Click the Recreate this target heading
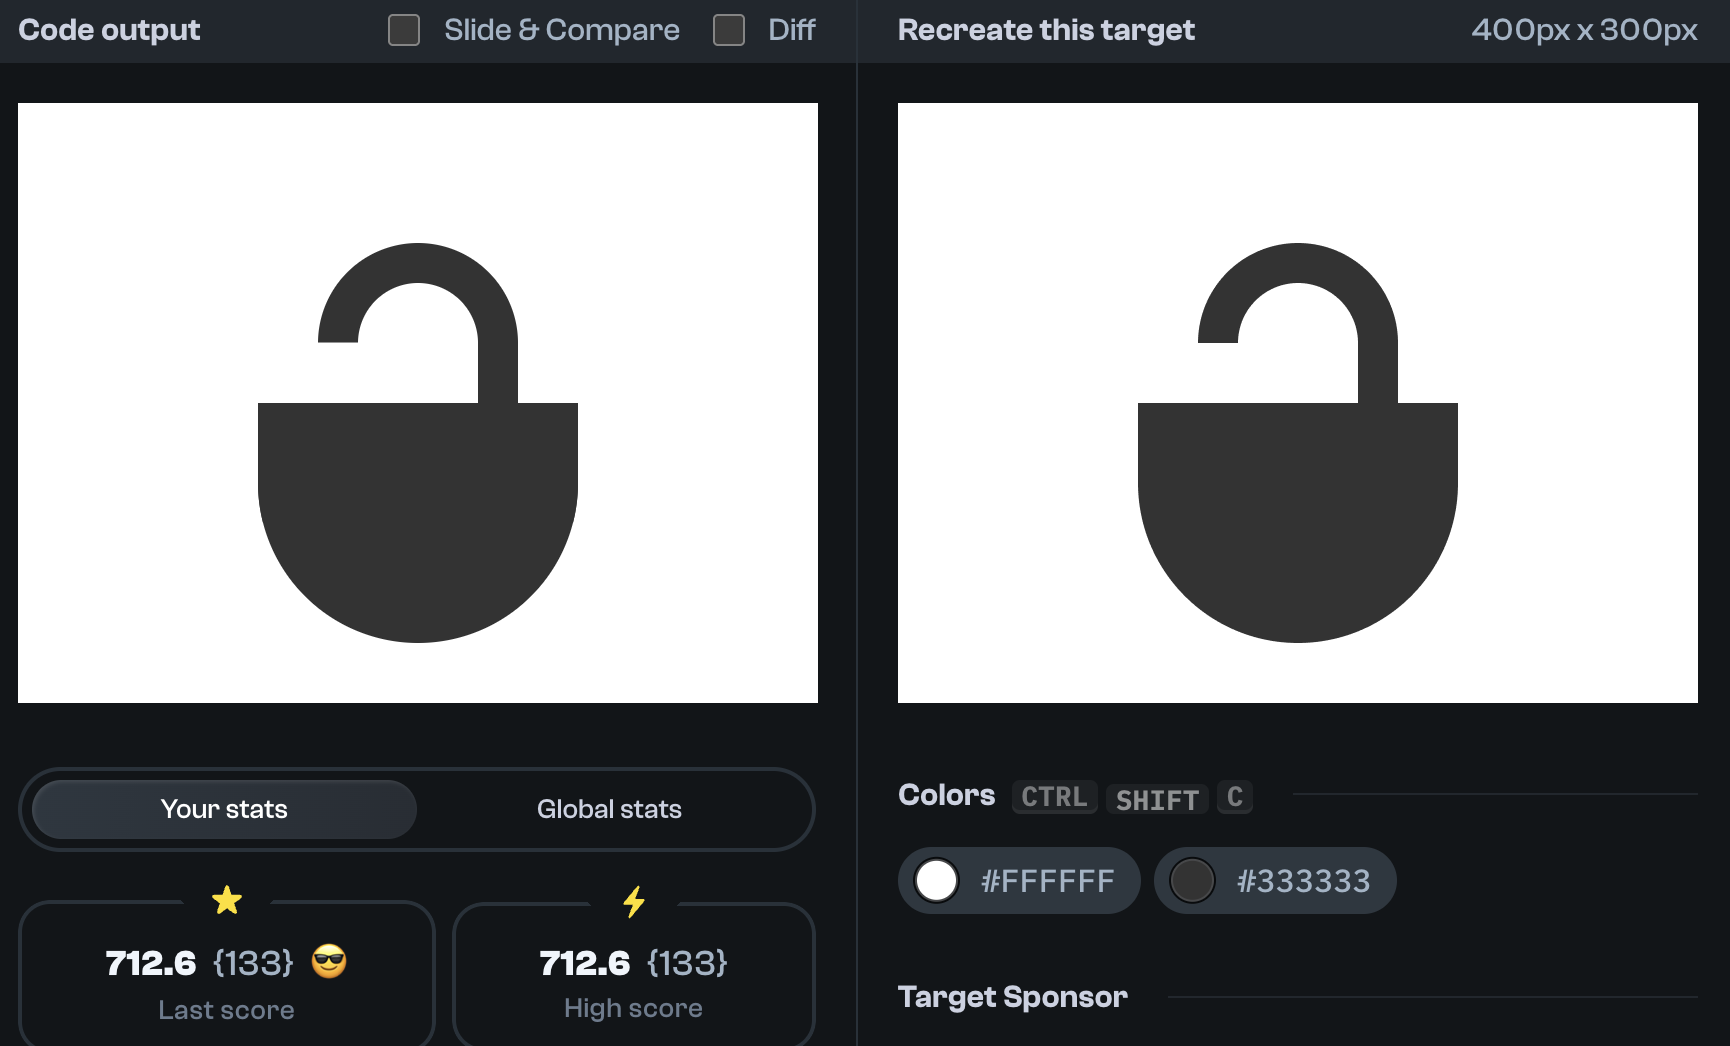Screen dimensions: 1730x1046 click(x=1046, y=30)
